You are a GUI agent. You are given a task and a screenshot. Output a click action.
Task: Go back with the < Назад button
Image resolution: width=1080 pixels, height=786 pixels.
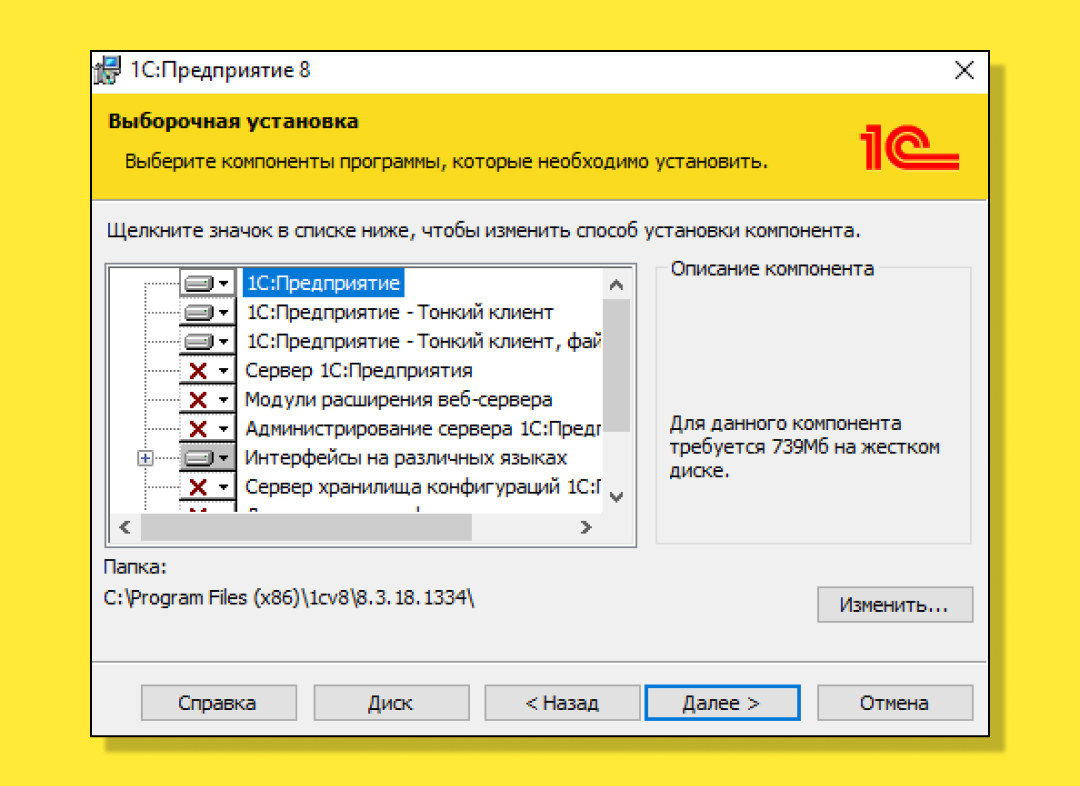coord(562,703)
